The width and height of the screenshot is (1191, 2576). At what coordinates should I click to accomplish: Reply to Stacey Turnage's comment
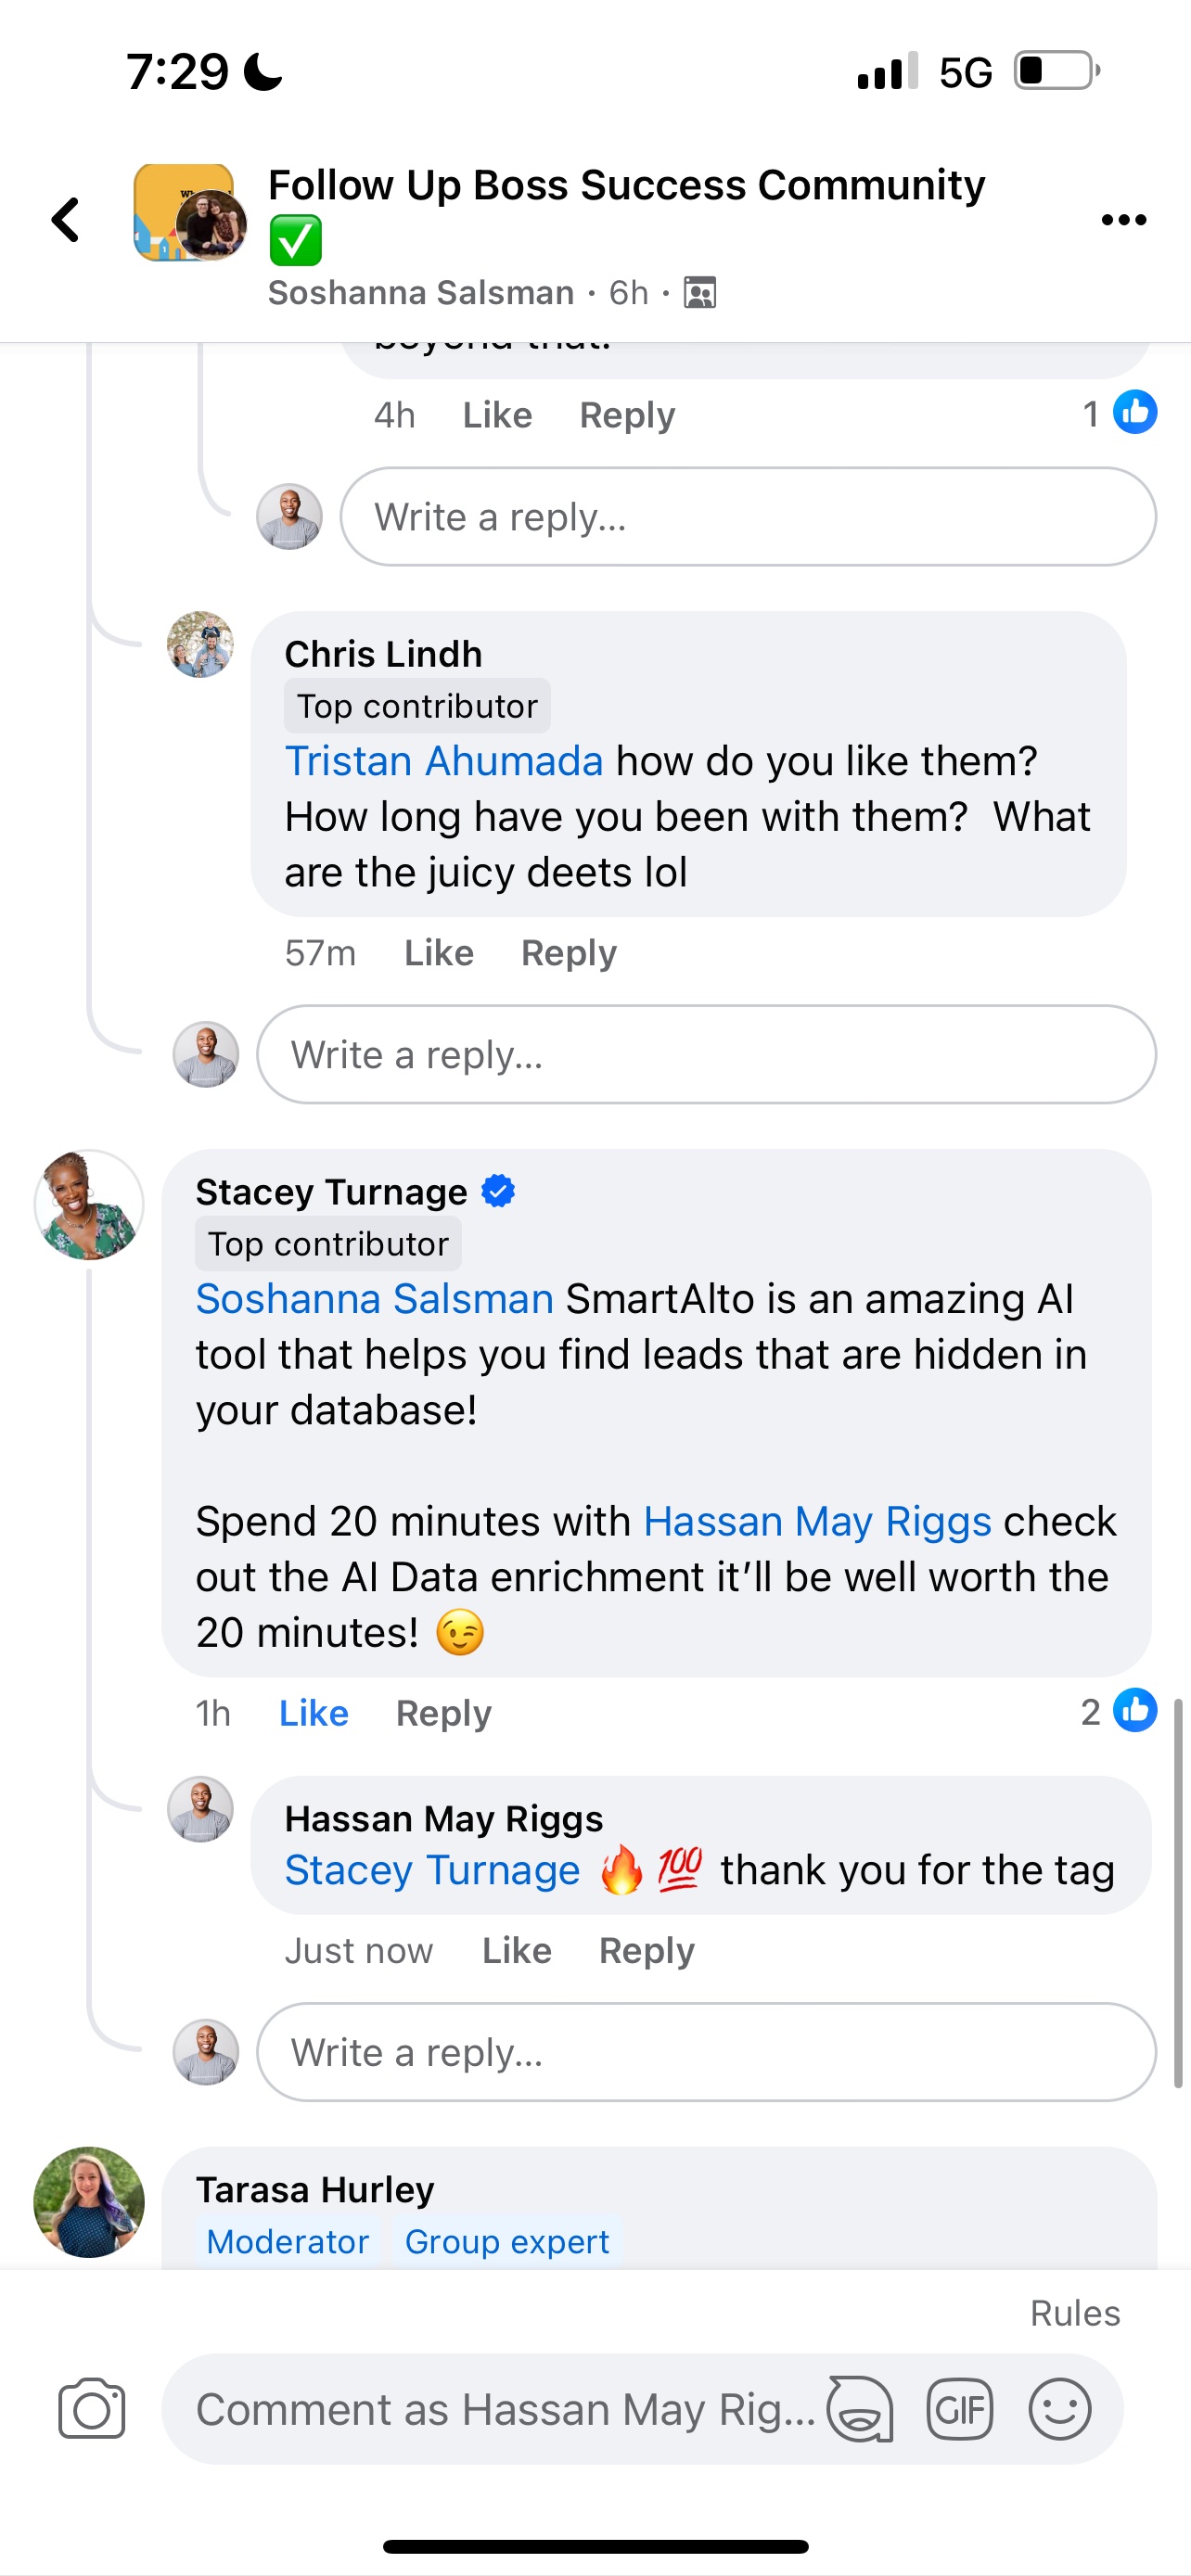point(443,1713)
